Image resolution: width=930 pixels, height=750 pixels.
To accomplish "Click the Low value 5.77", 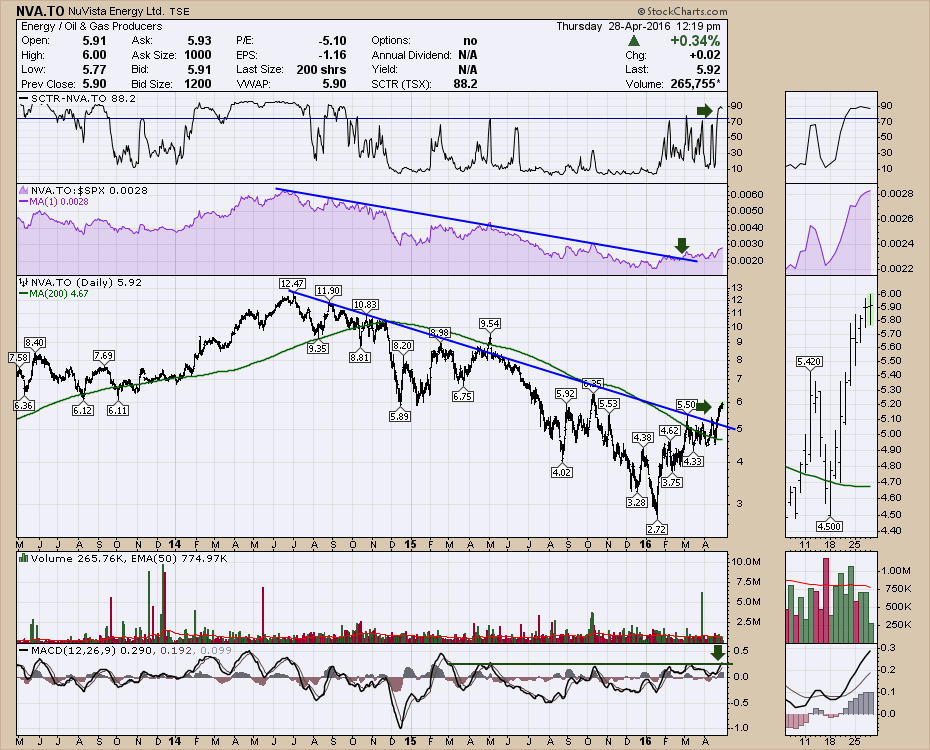I will pos(94,69).
